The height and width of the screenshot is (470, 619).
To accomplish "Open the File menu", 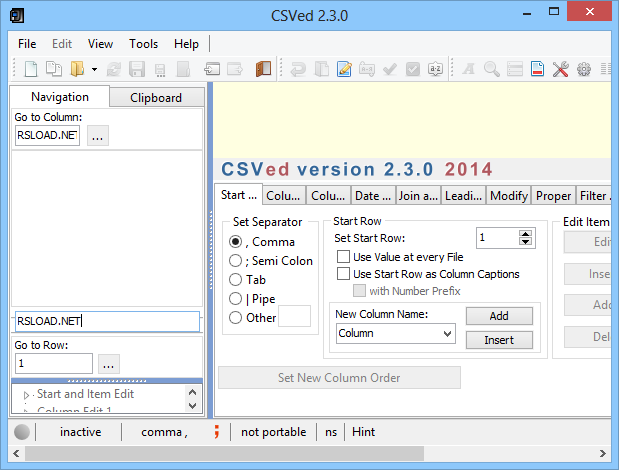I will click(x=27, y=44).
